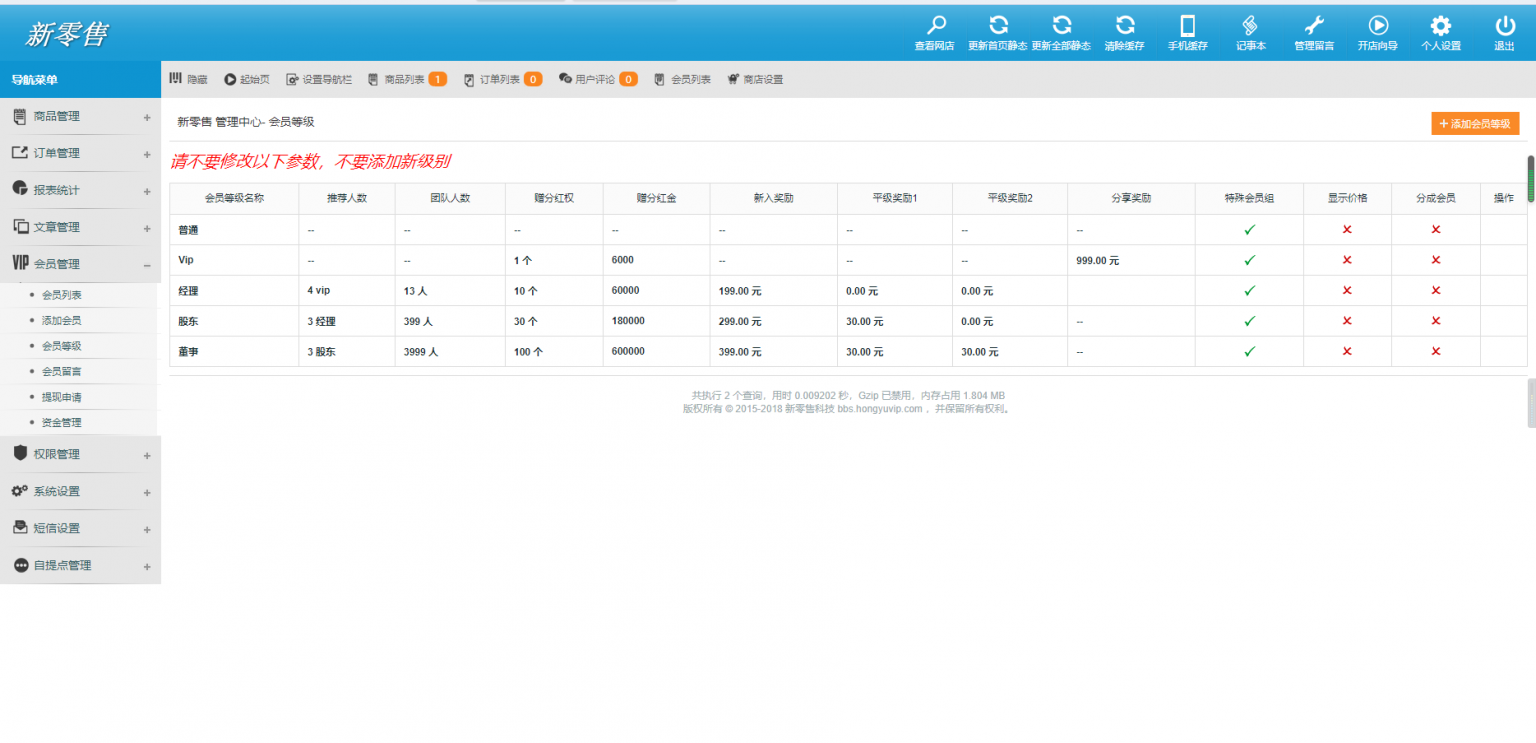
Task: Click the 清除缓存 icon in header
Action: [x=1125, y=26]
